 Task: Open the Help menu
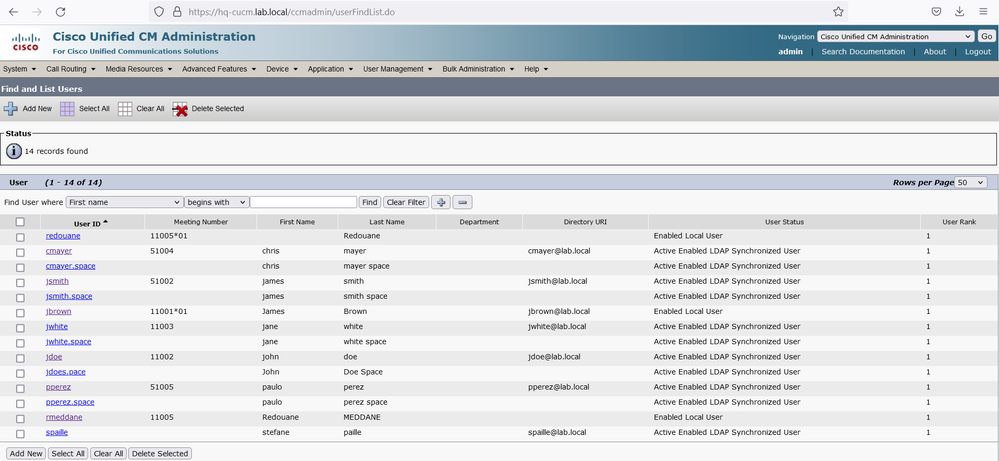[x=536, y=69]
